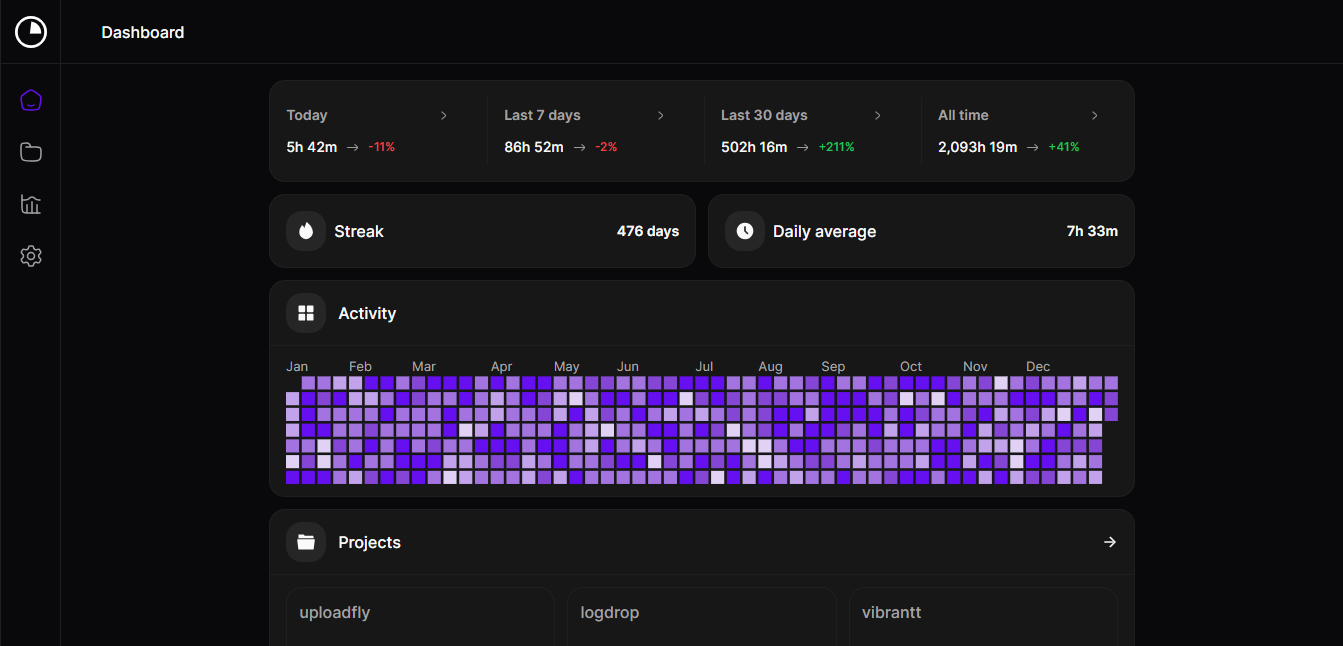Click the 2,093h 19m value
Viewport: 1343px width, 646px height.
[x=977, y=147]
